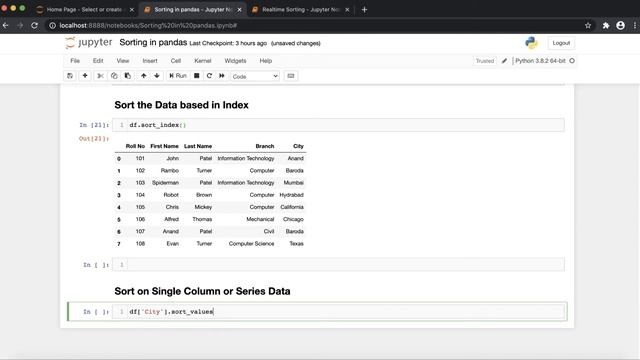Click the Sort the Data based in Index heading
The image size is (640, 360).
tap(181, 105)
